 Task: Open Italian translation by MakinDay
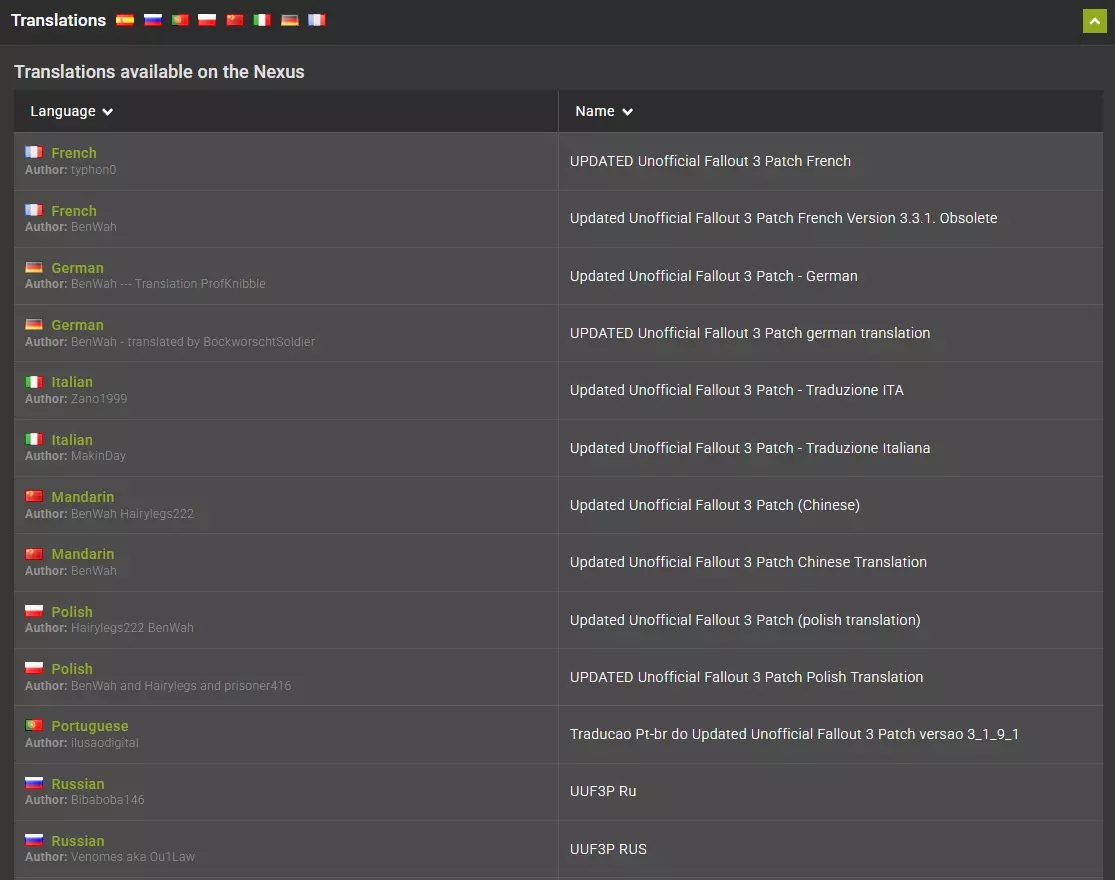[x=72, y=440]
